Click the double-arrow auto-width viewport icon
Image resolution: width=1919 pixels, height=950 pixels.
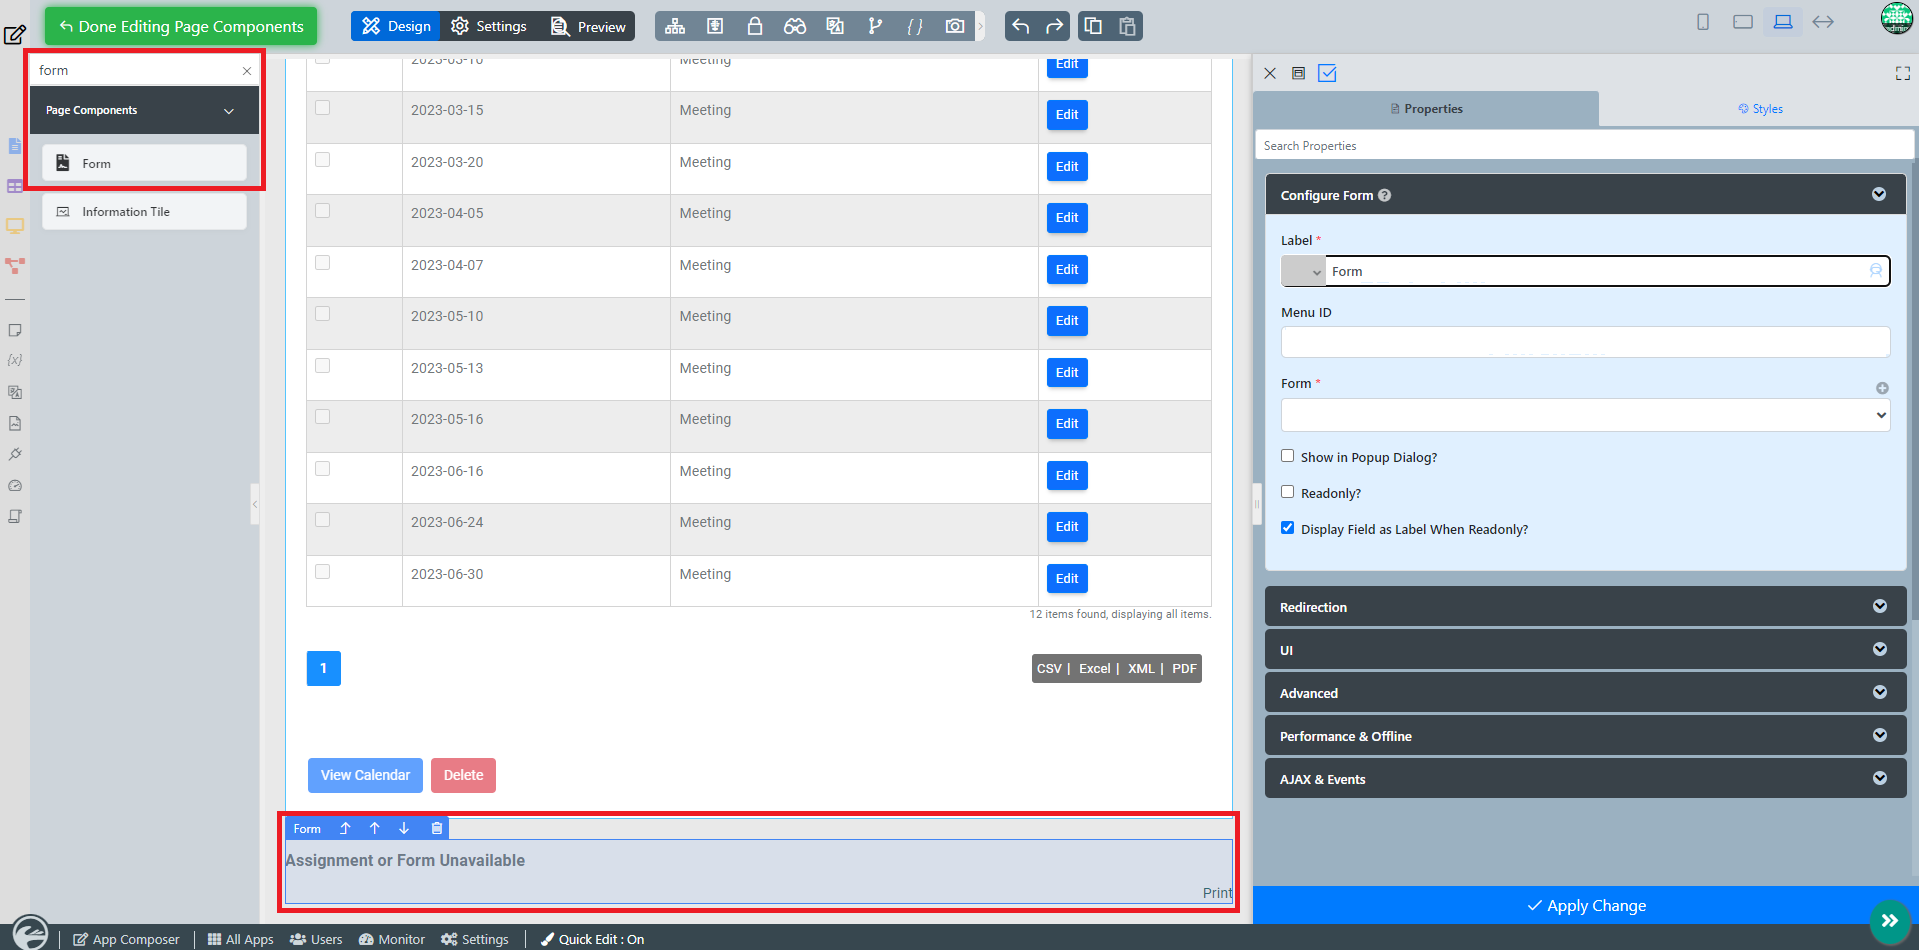[x=1823, y=22]
